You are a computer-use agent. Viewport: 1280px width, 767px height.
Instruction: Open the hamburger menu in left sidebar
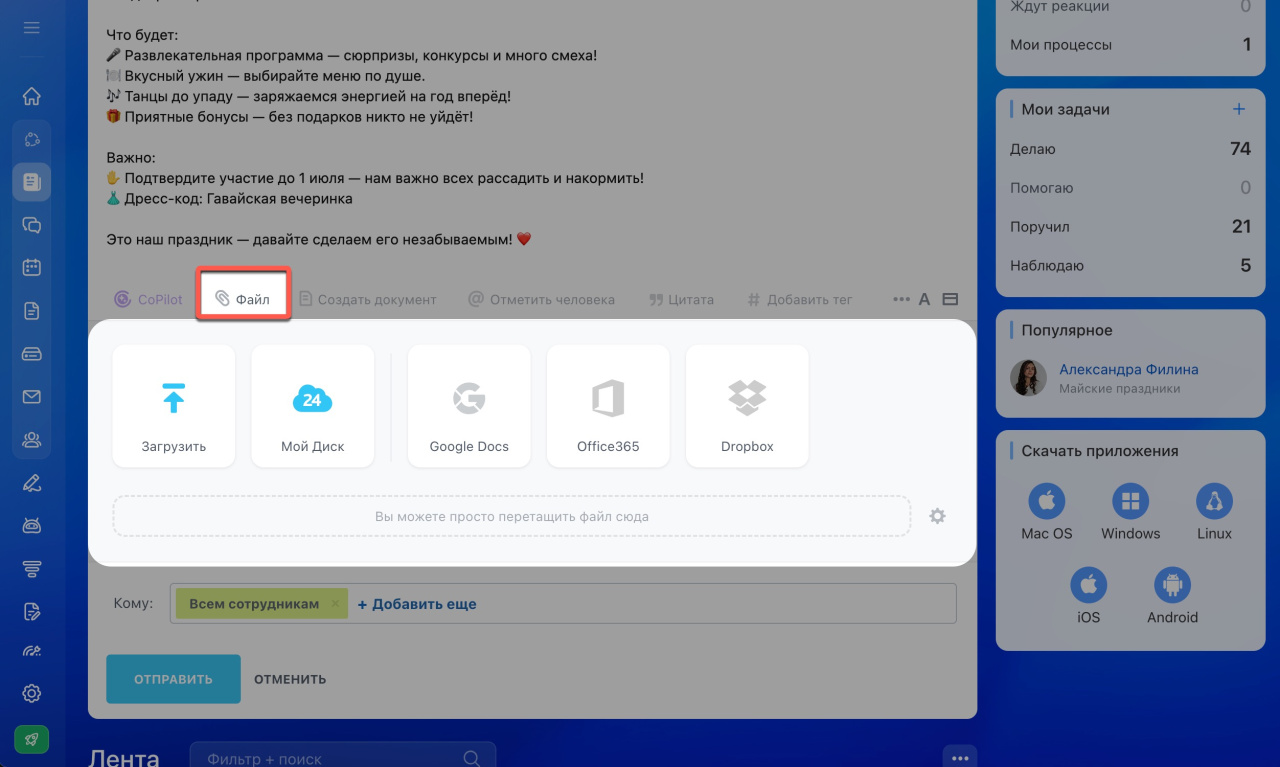[x=31, y=28]
